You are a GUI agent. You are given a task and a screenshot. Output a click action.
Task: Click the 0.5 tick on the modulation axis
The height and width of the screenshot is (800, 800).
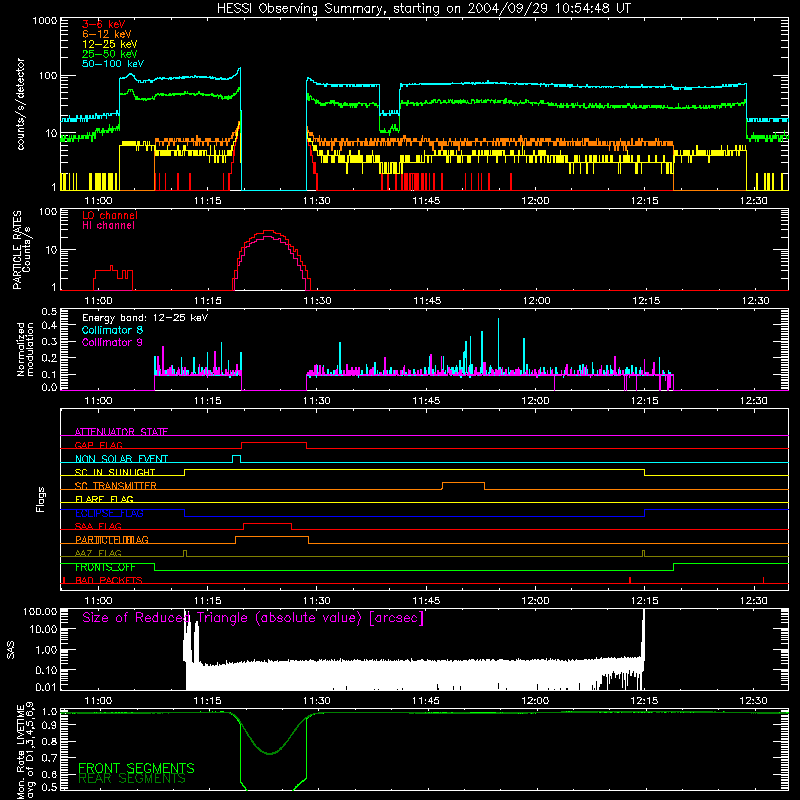[x=49, y=311]
